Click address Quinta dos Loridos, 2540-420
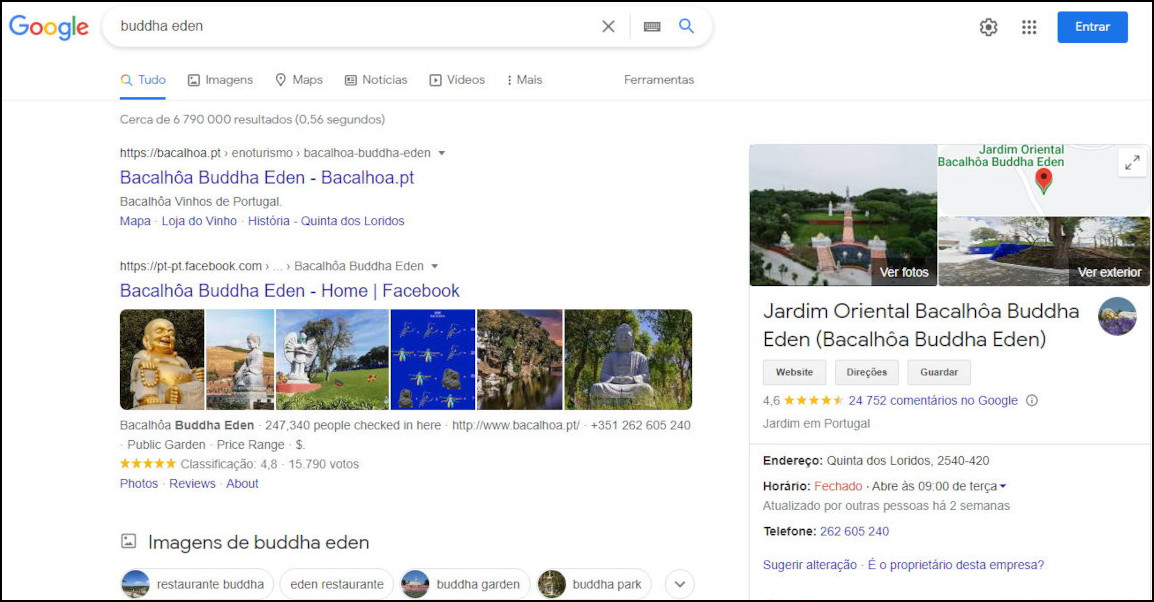The image size is (1154, 602). (908, 461)
